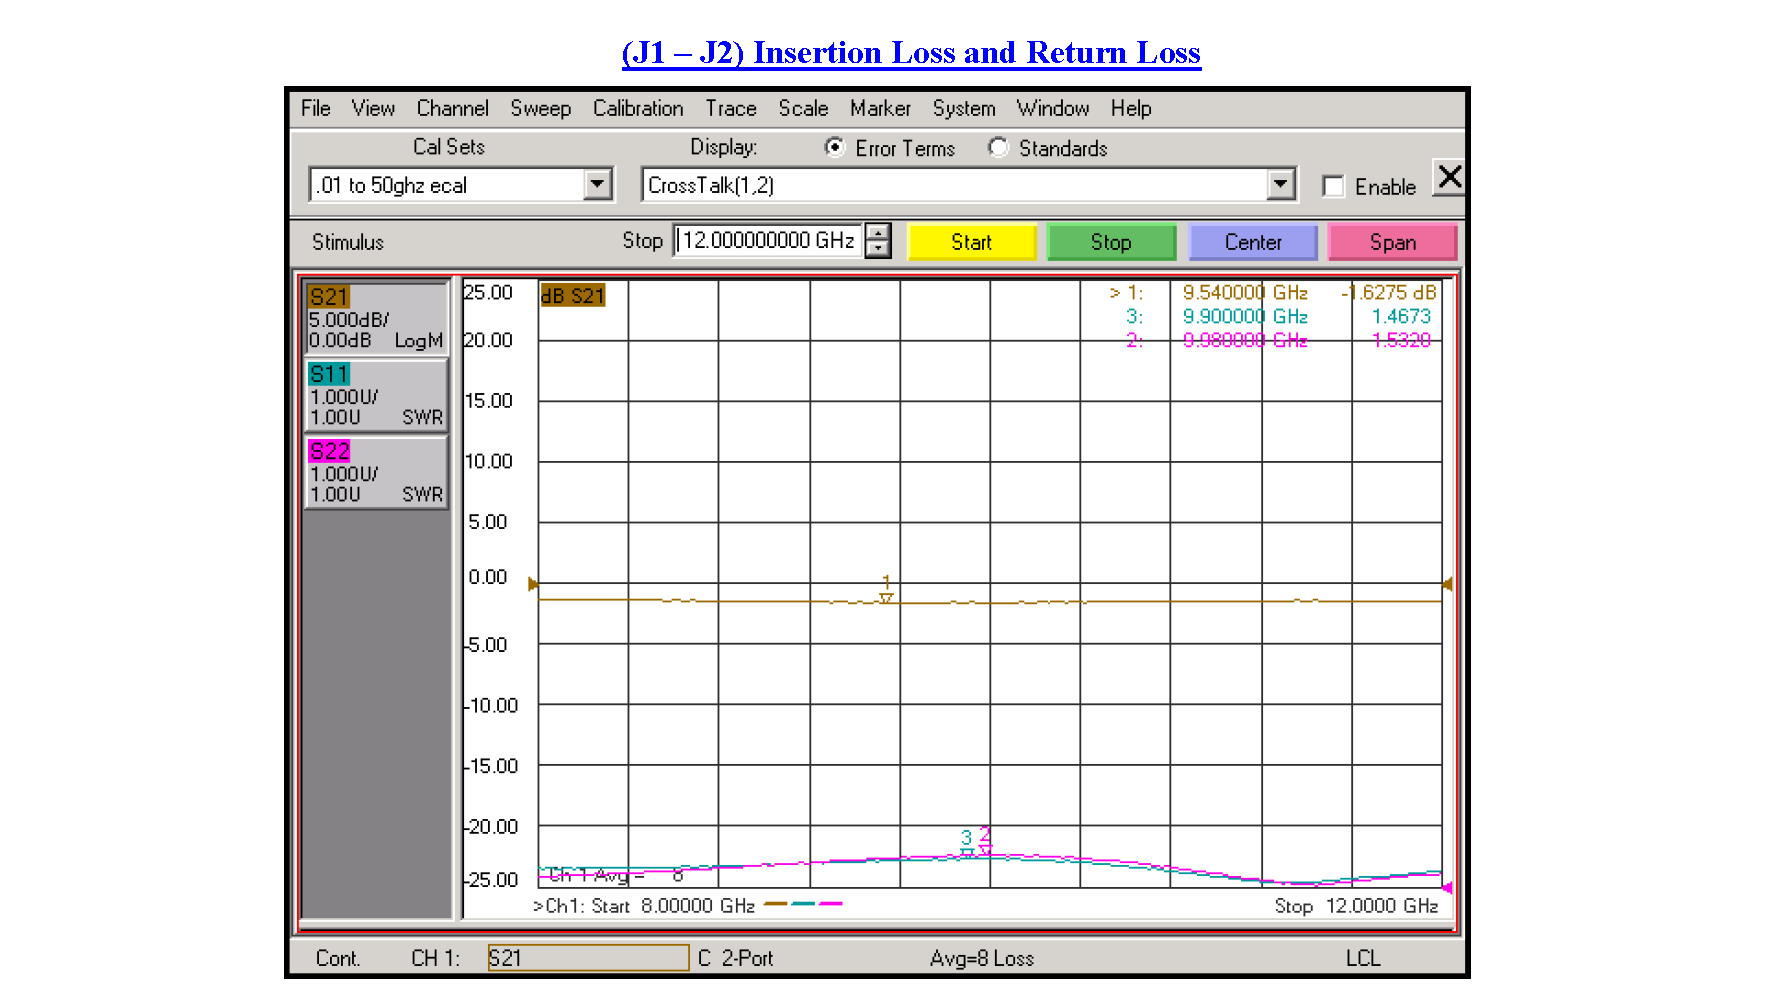Click the Cont. sweep indicator
The image size is (1774, 1008).
click(338, 957)
